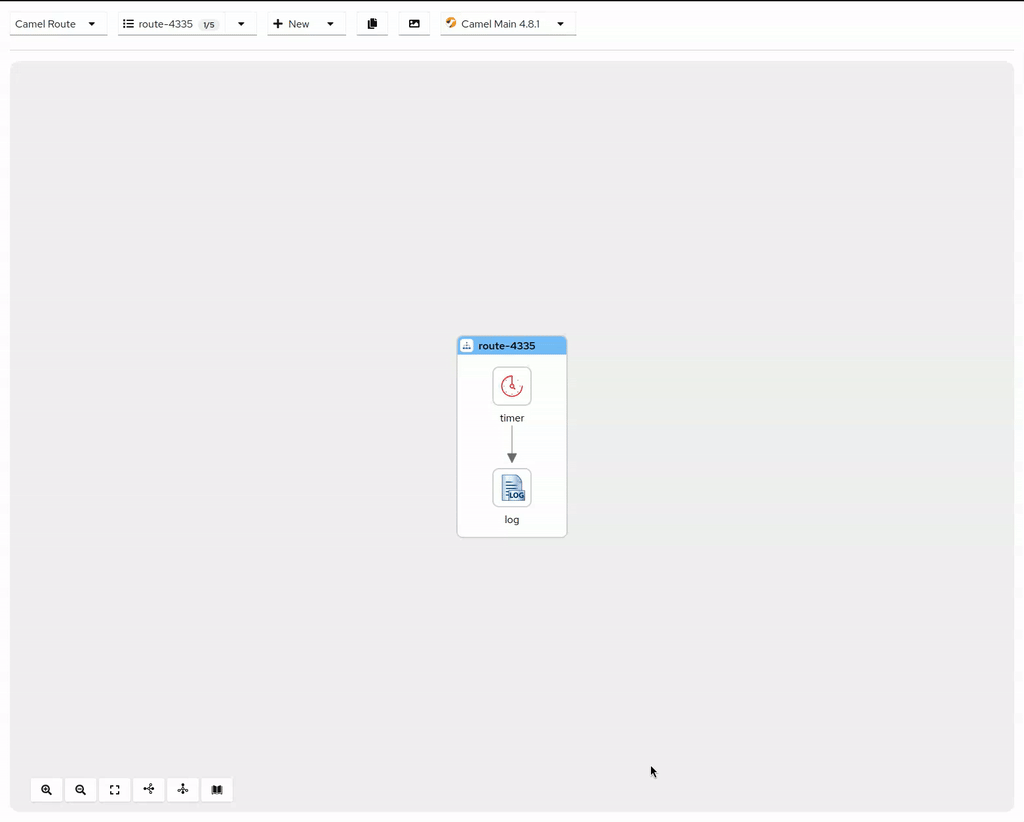Open the step catalog

pos(217,790)
